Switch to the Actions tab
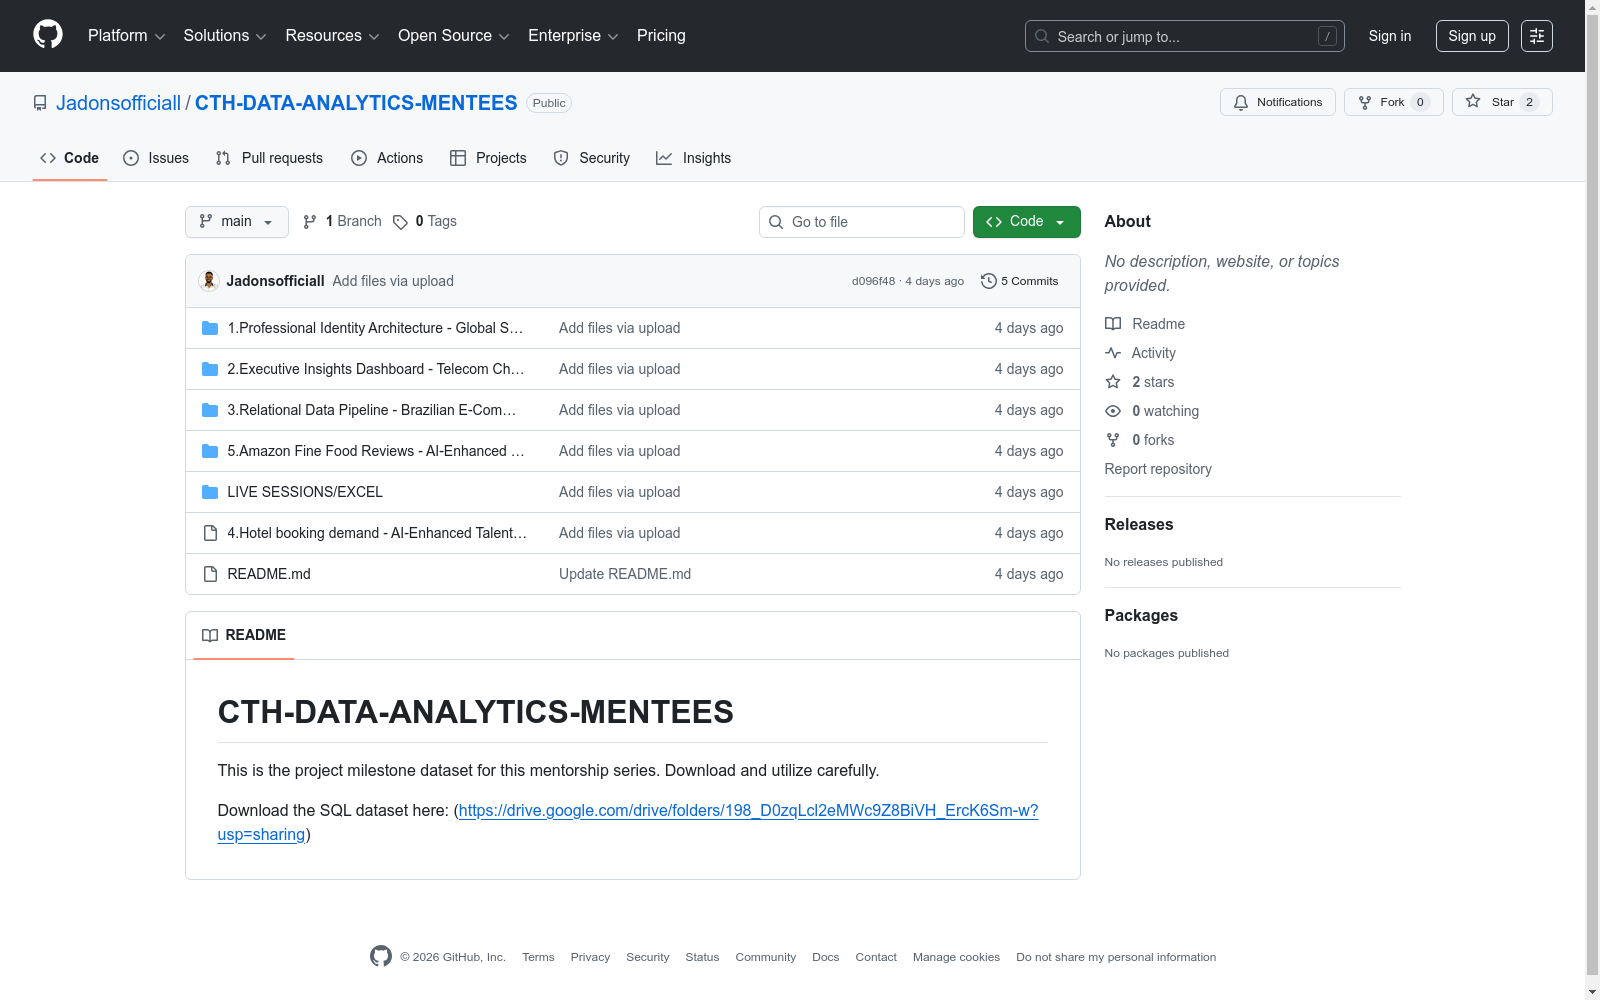 pyautogui.click(x=387, y=158)
